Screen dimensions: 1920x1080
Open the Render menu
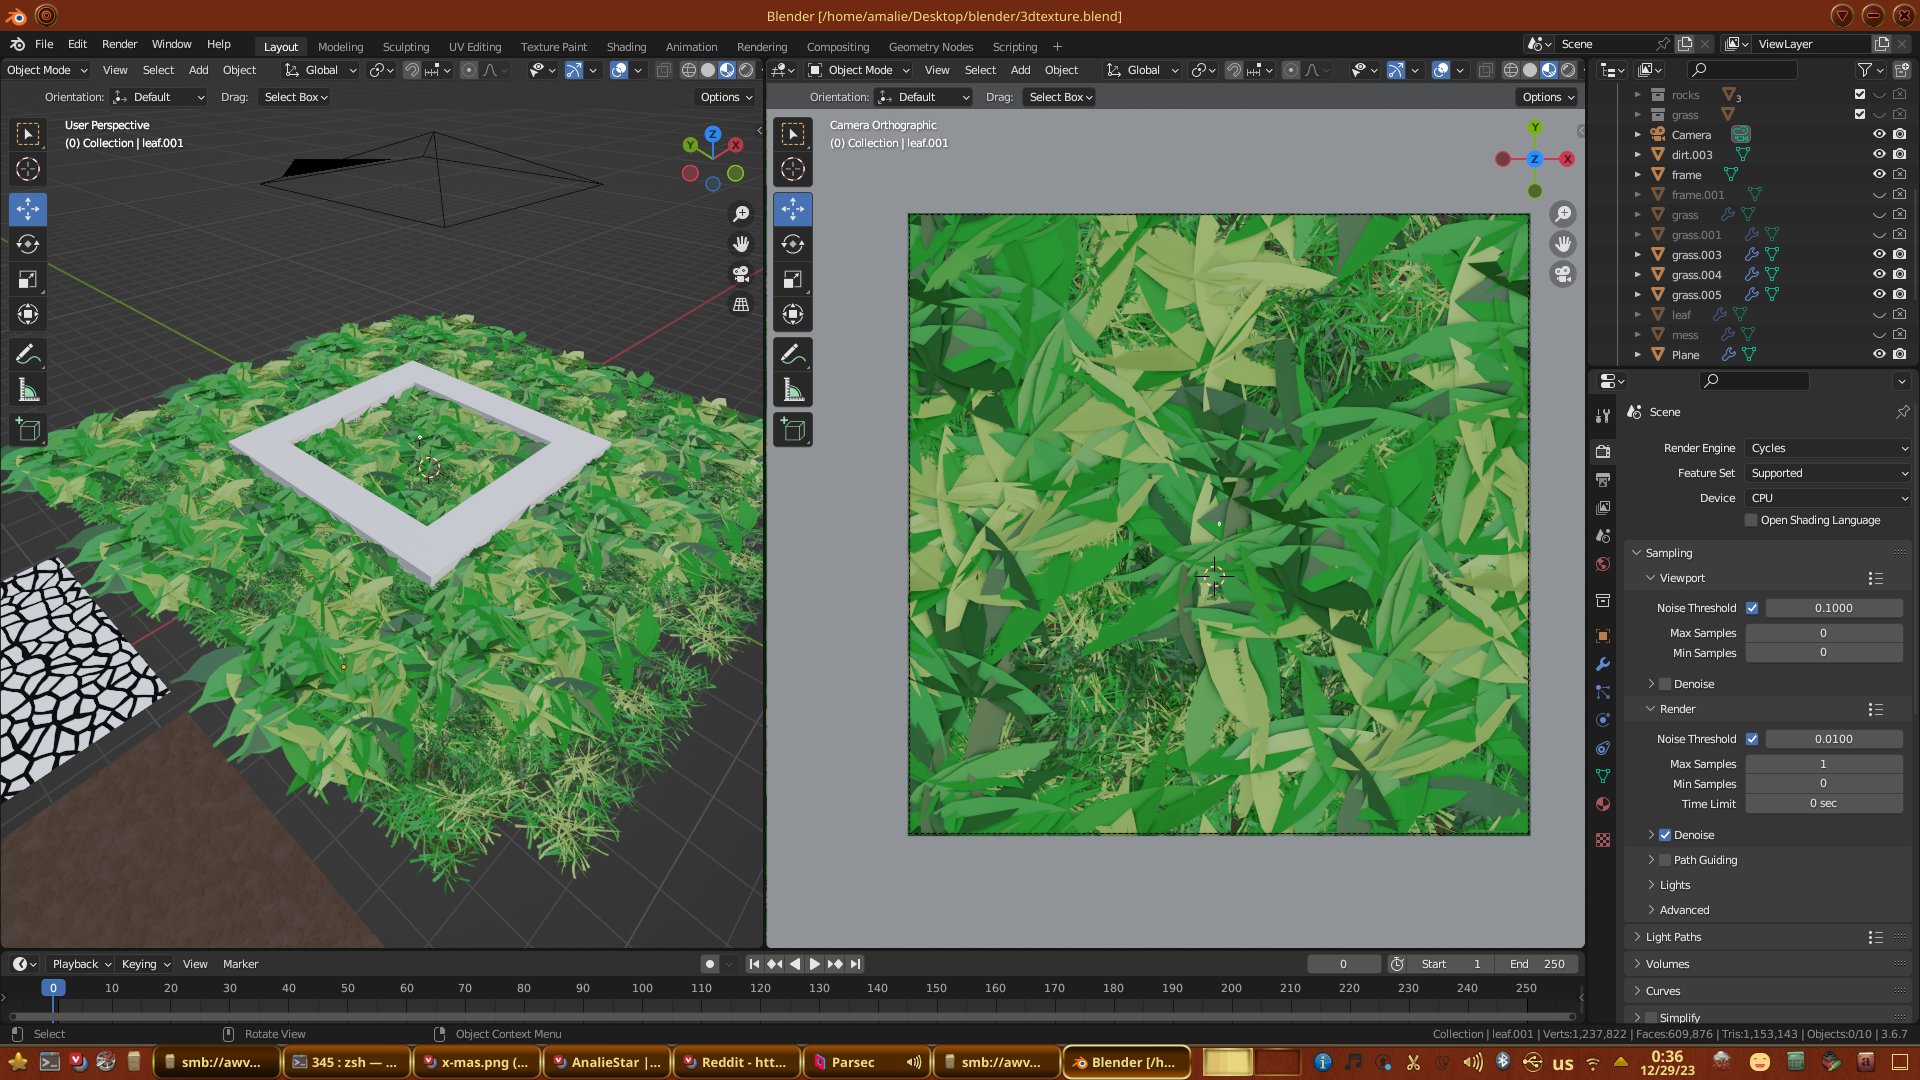(119, 44)
